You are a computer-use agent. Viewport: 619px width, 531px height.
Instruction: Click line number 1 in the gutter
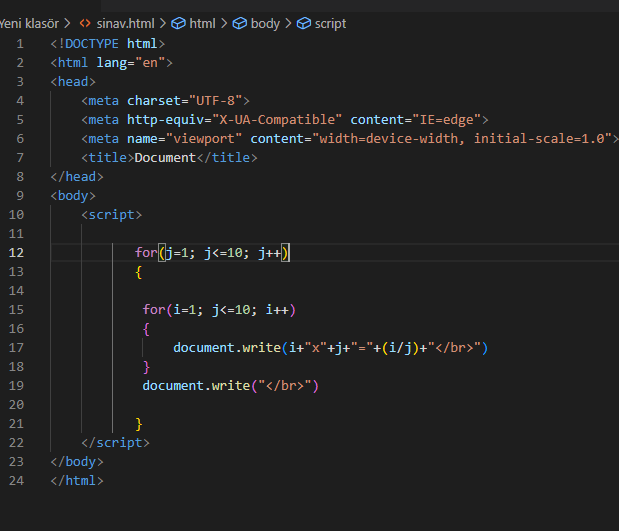click(20, 44)
